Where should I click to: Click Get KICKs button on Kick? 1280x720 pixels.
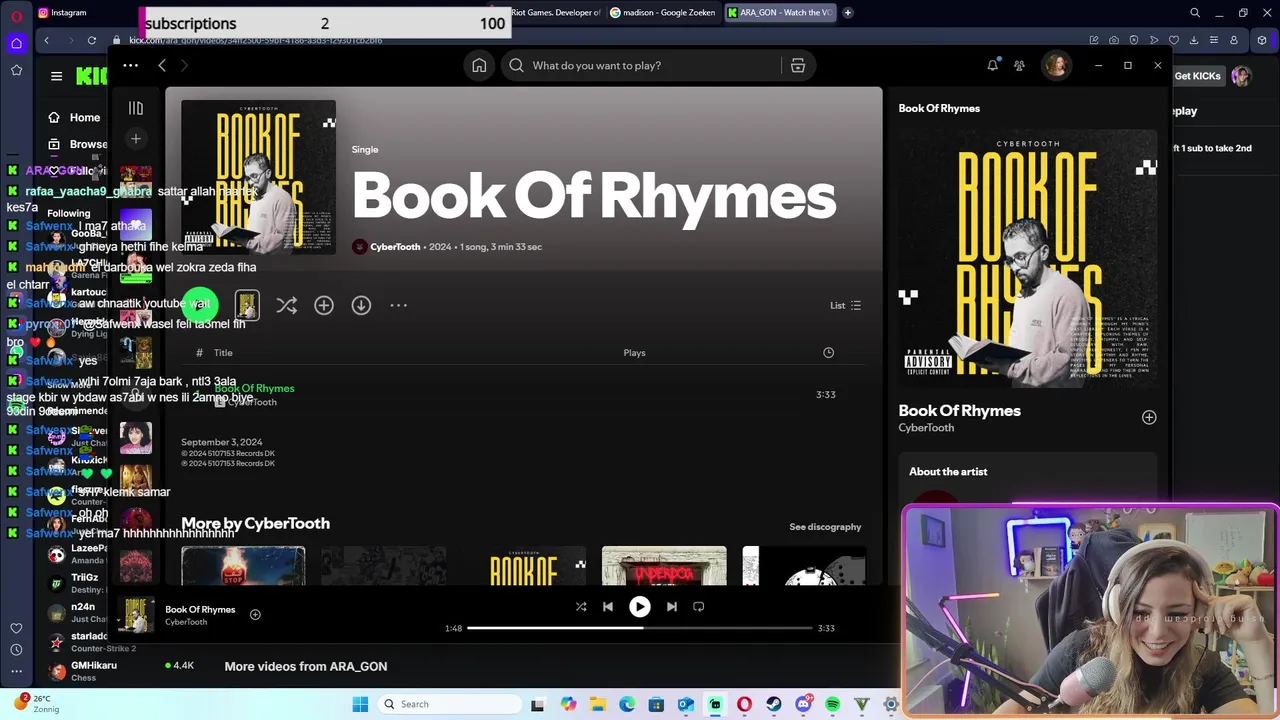tap(1197, 76)
